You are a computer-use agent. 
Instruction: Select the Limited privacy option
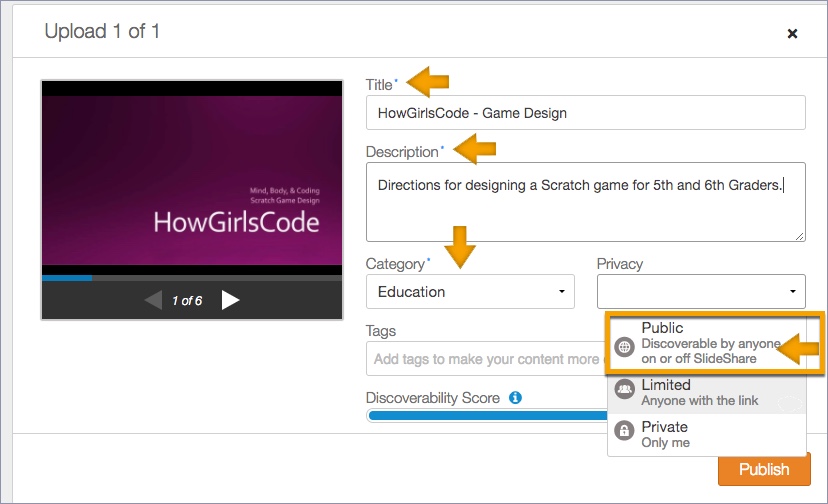click(707, 393)
